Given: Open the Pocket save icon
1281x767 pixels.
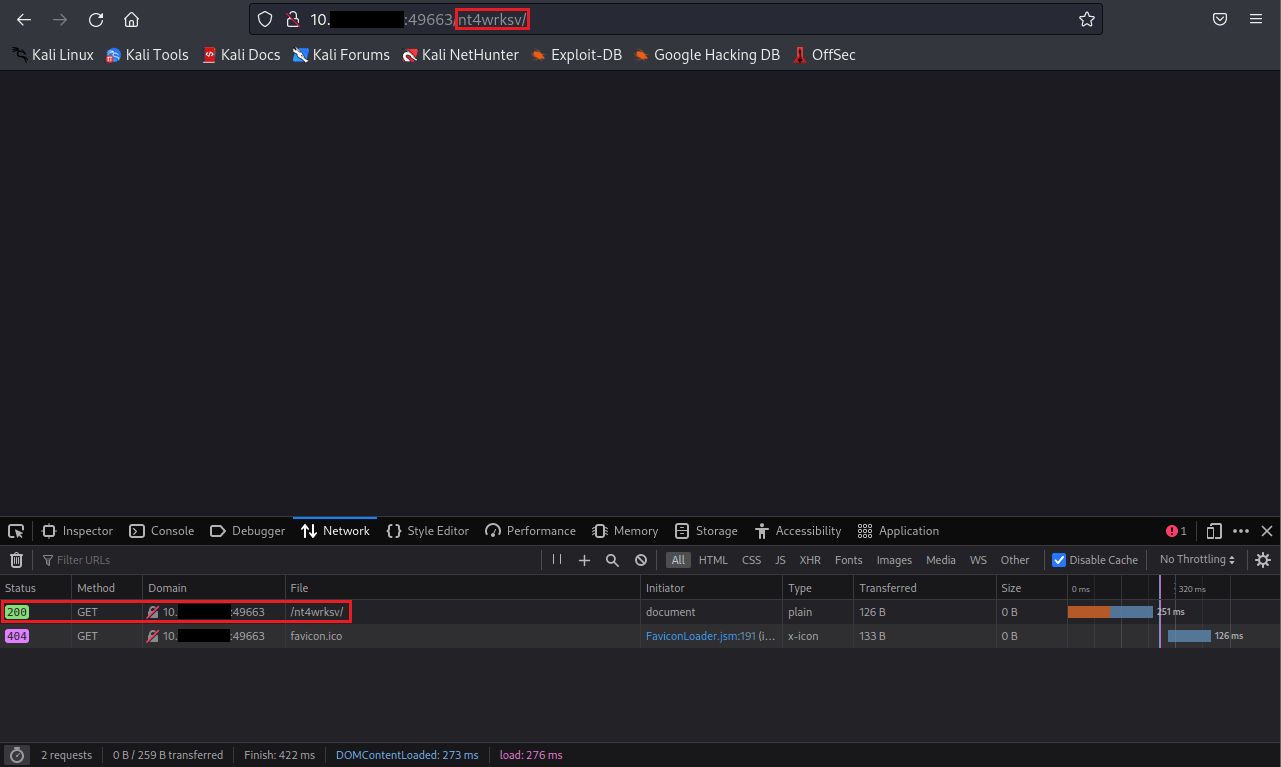Looking at the screenshot, I should pyautogui.click(x=1220, y=19).
